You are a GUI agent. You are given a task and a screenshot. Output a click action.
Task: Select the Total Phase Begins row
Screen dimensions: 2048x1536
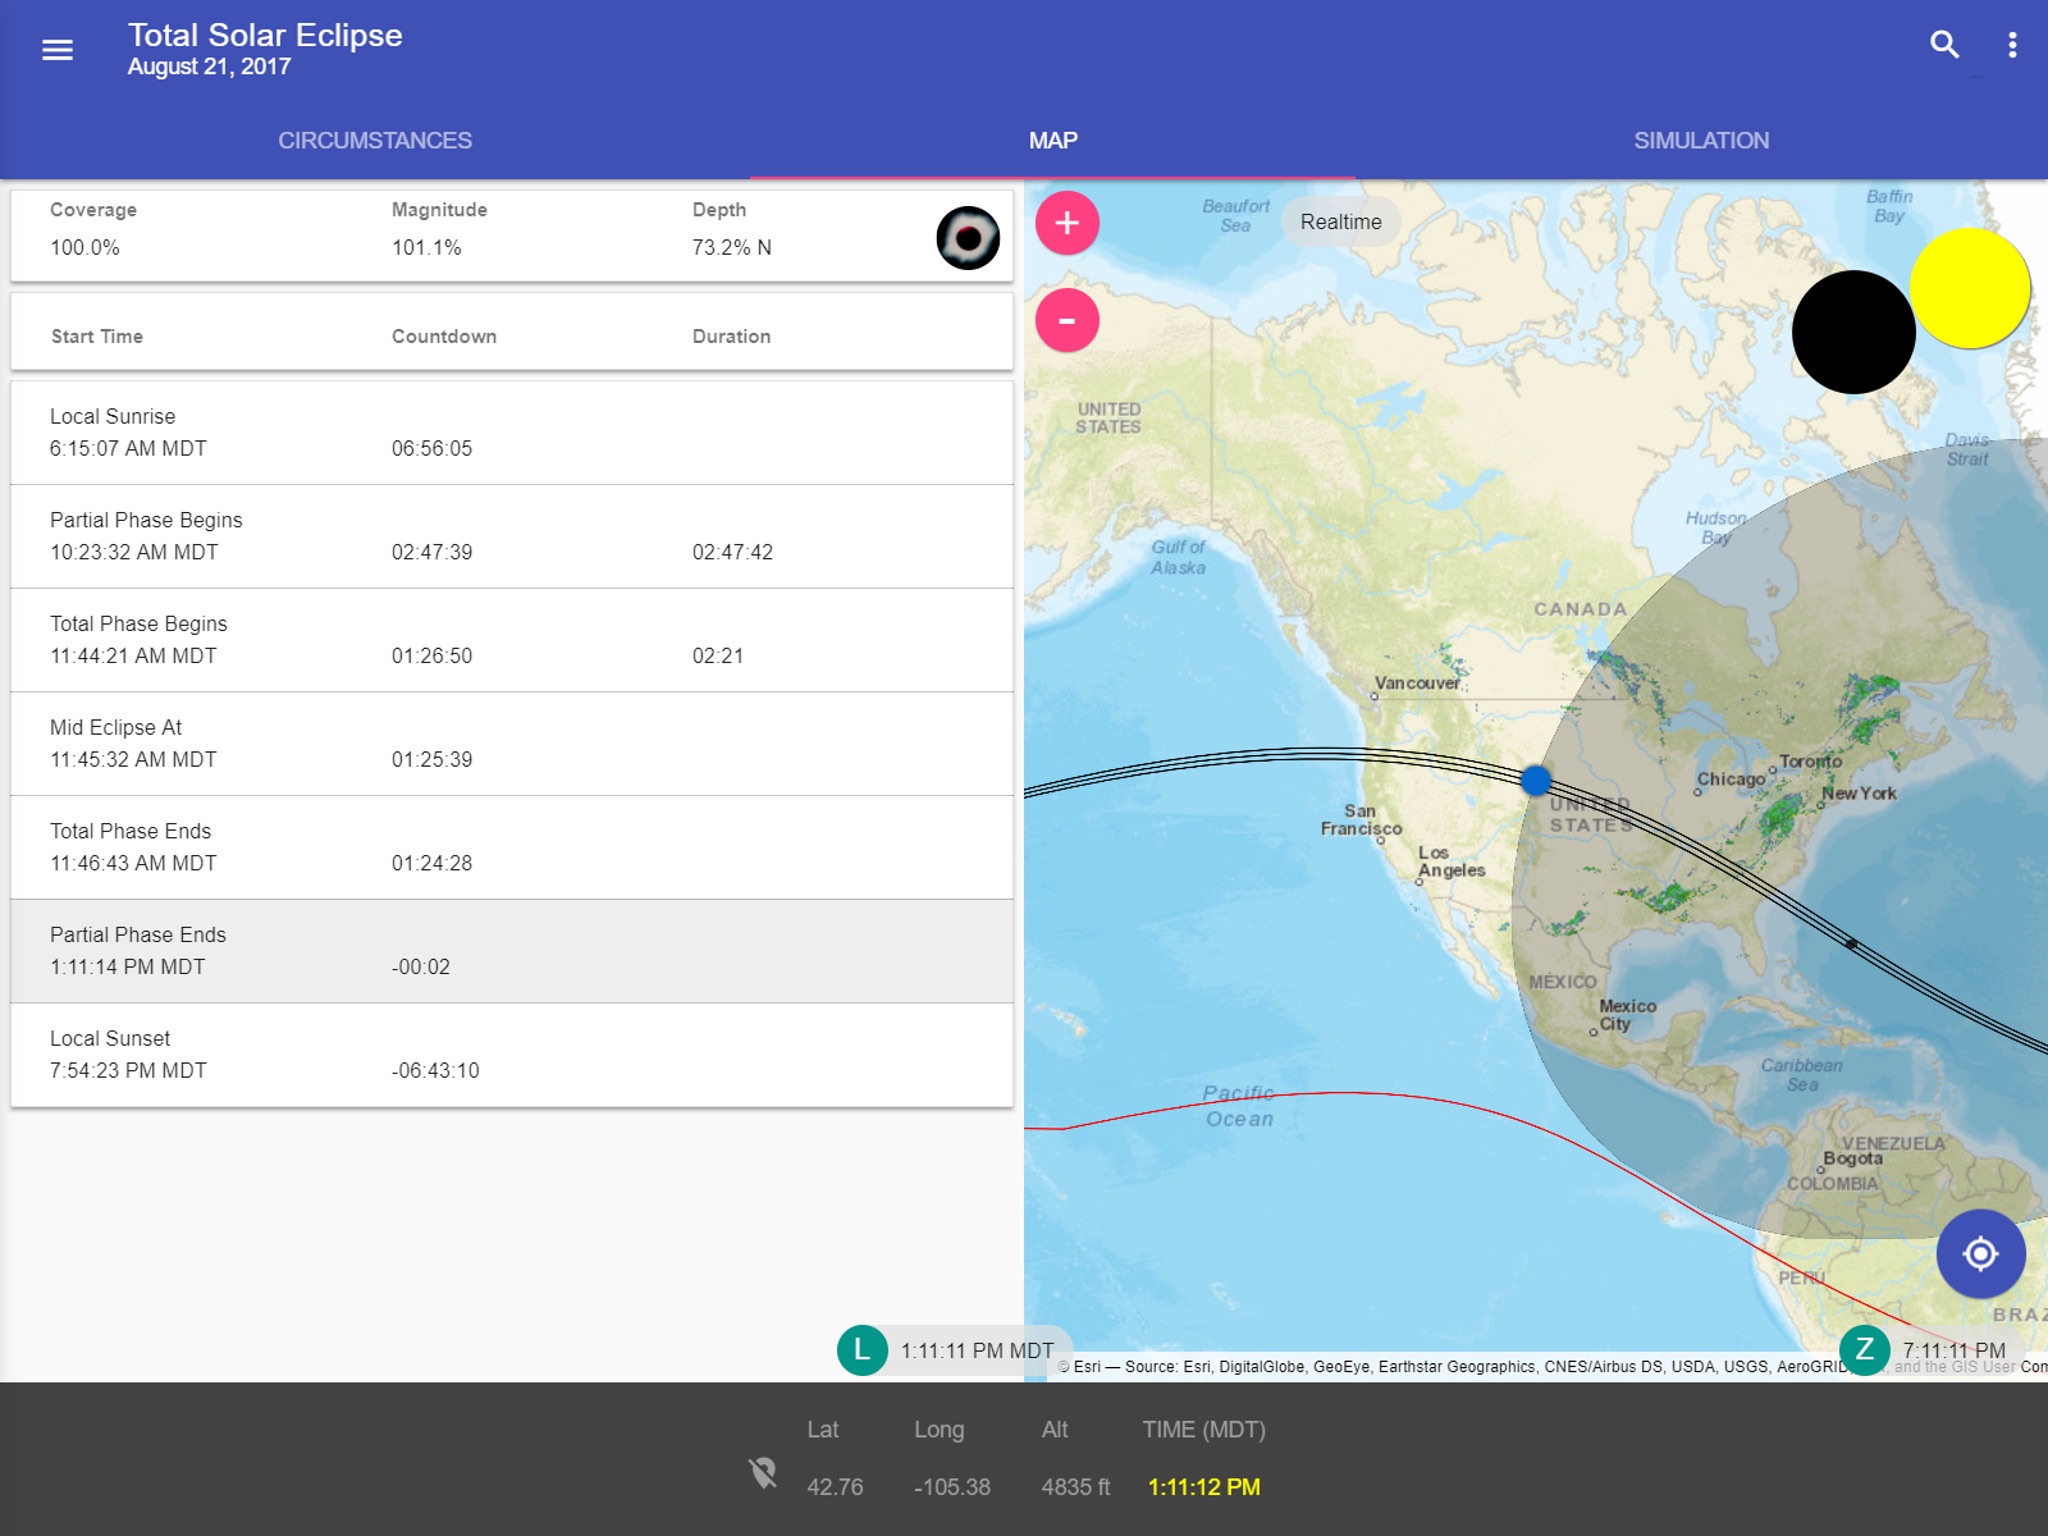click(511, 639)
